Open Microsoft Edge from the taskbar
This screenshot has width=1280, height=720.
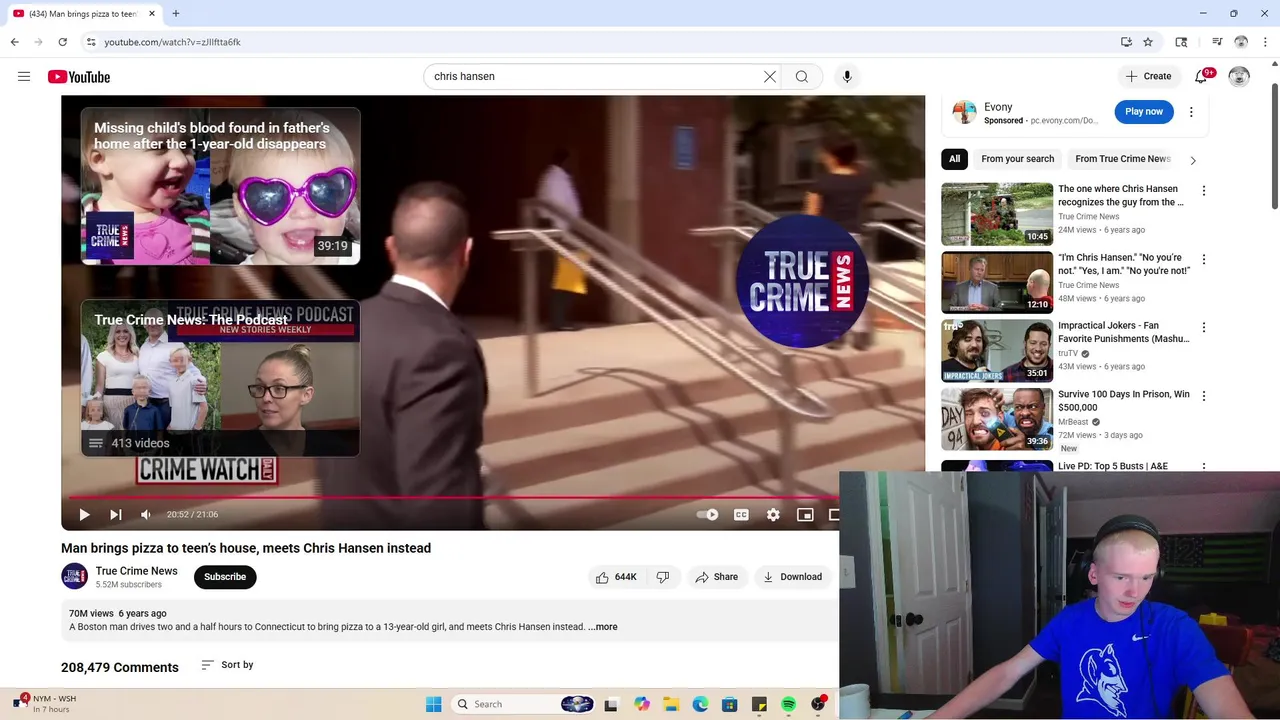pyautogui.click(x=700, y=704)
